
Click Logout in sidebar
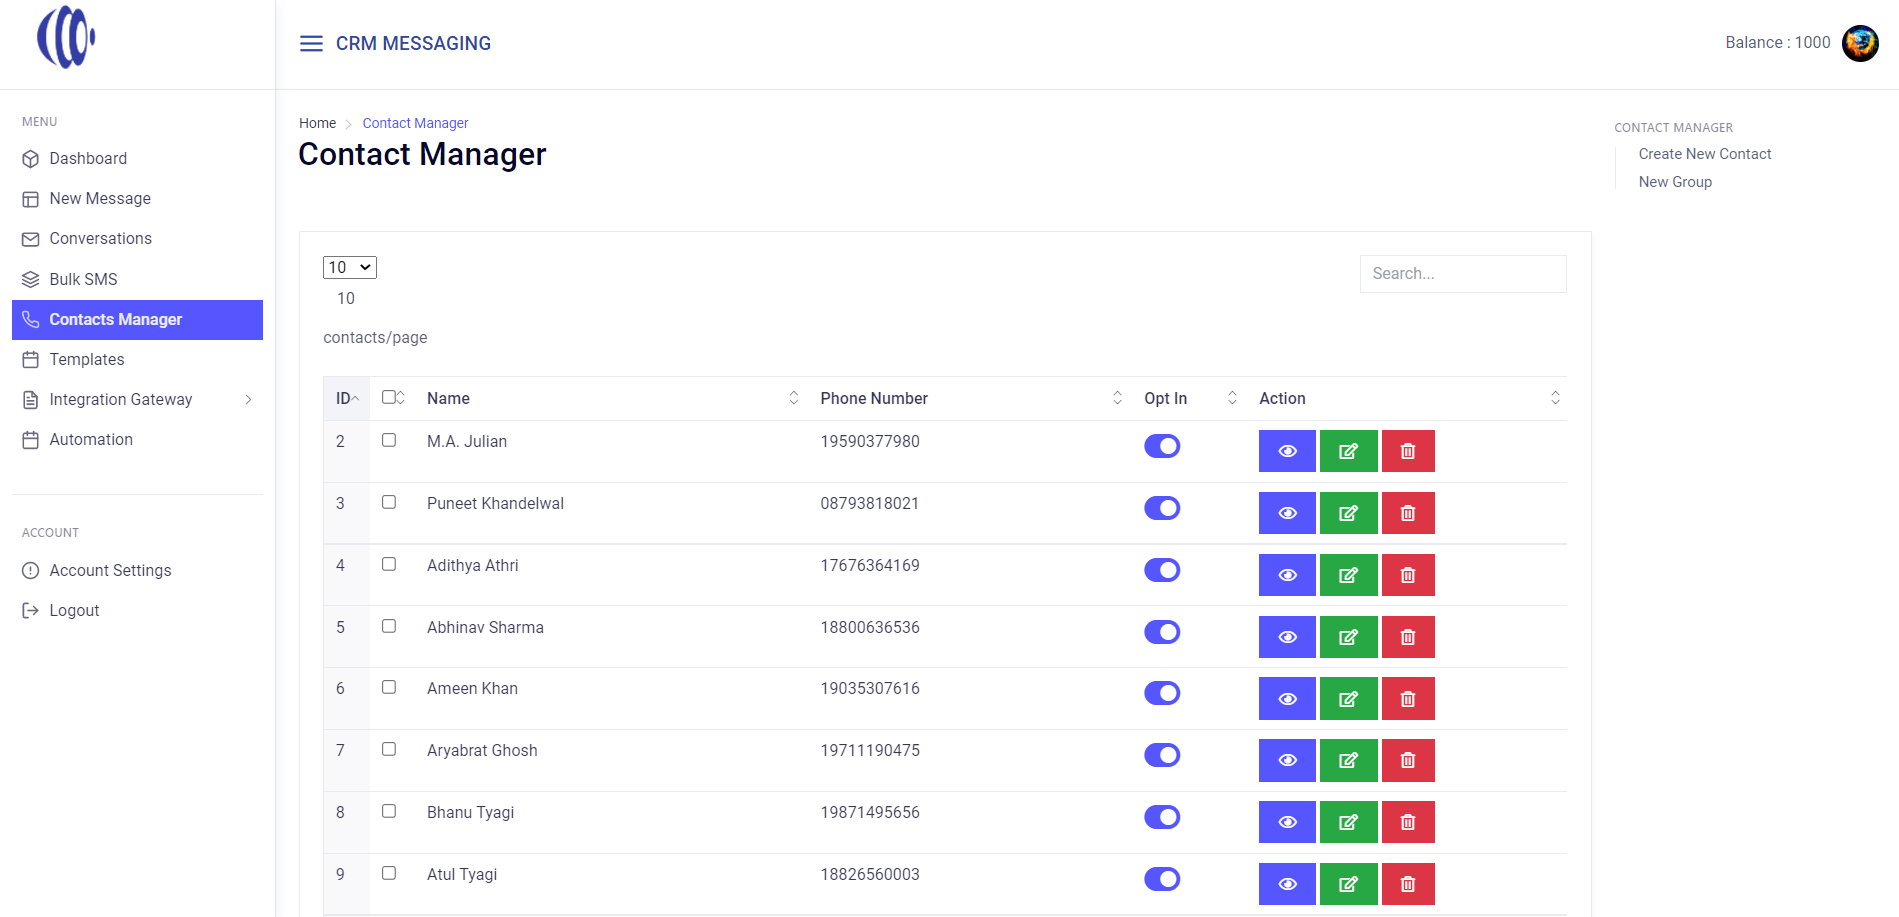(137, 610)
